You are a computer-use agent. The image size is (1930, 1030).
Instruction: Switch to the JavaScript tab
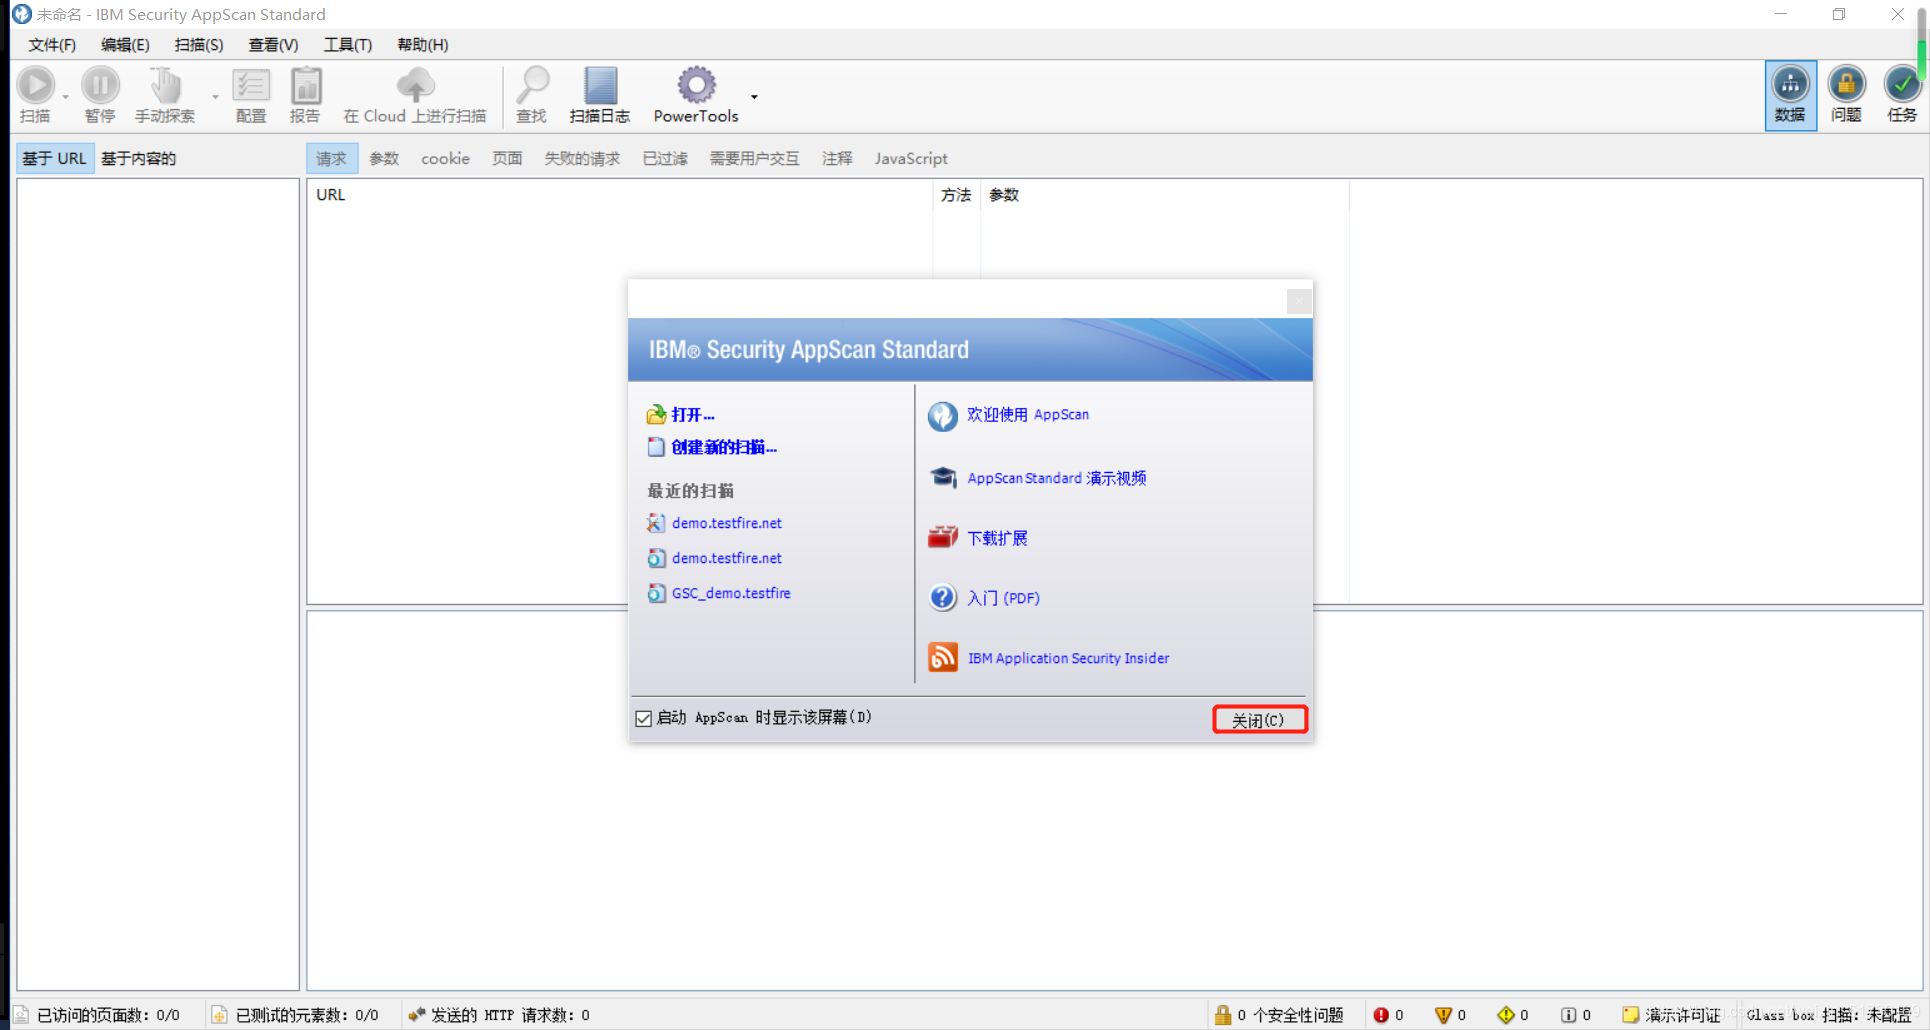point(911,158)
